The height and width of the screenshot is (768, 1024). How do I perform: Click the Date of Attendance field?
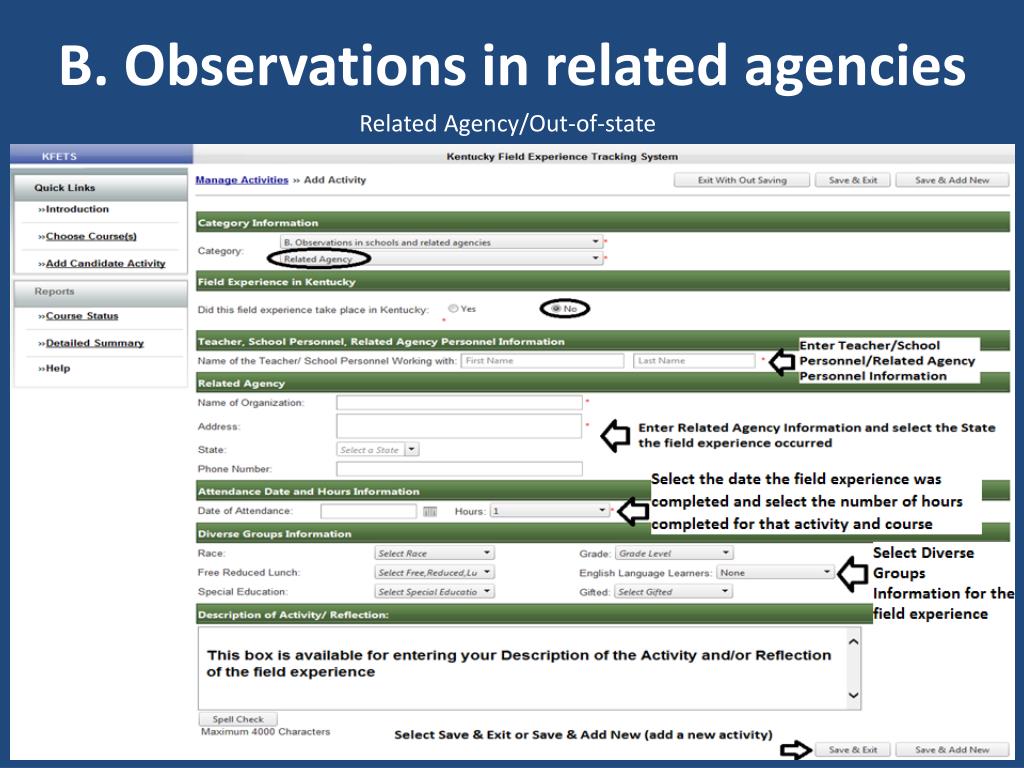[x=368, y=511]
